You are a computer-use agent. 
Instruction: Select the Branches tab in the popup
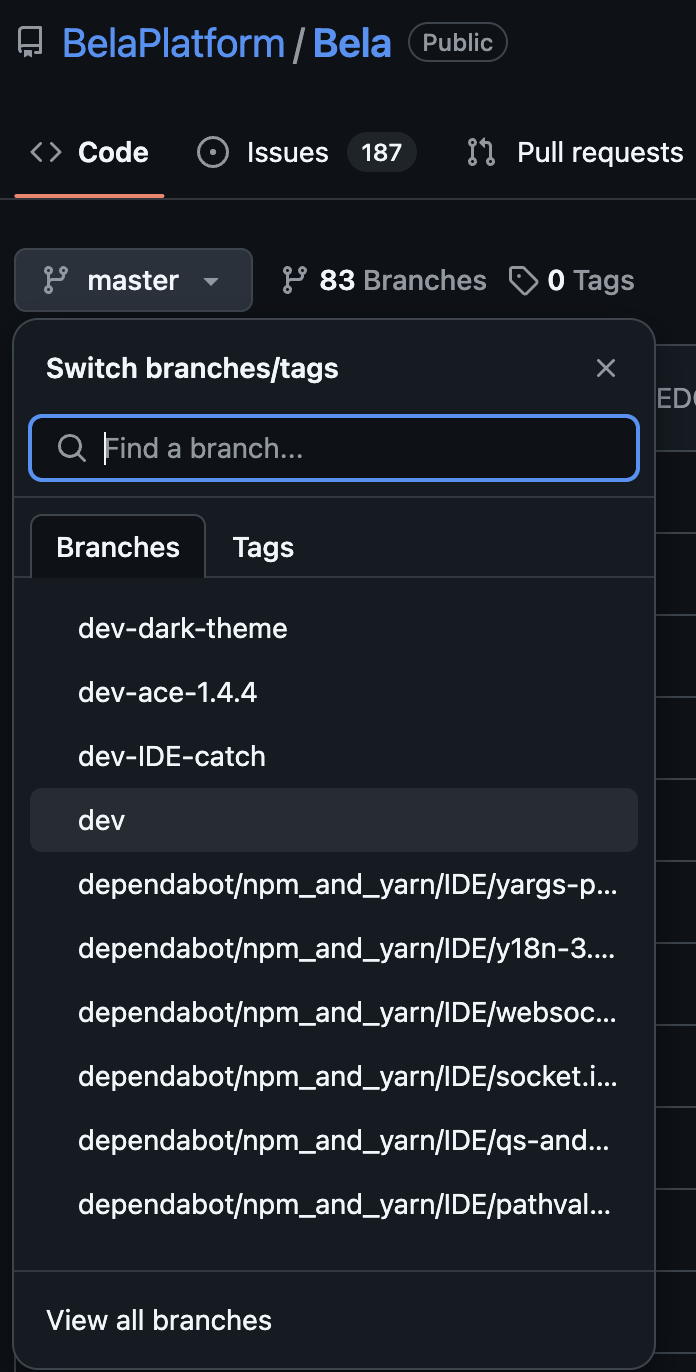(x=118, y=547)
